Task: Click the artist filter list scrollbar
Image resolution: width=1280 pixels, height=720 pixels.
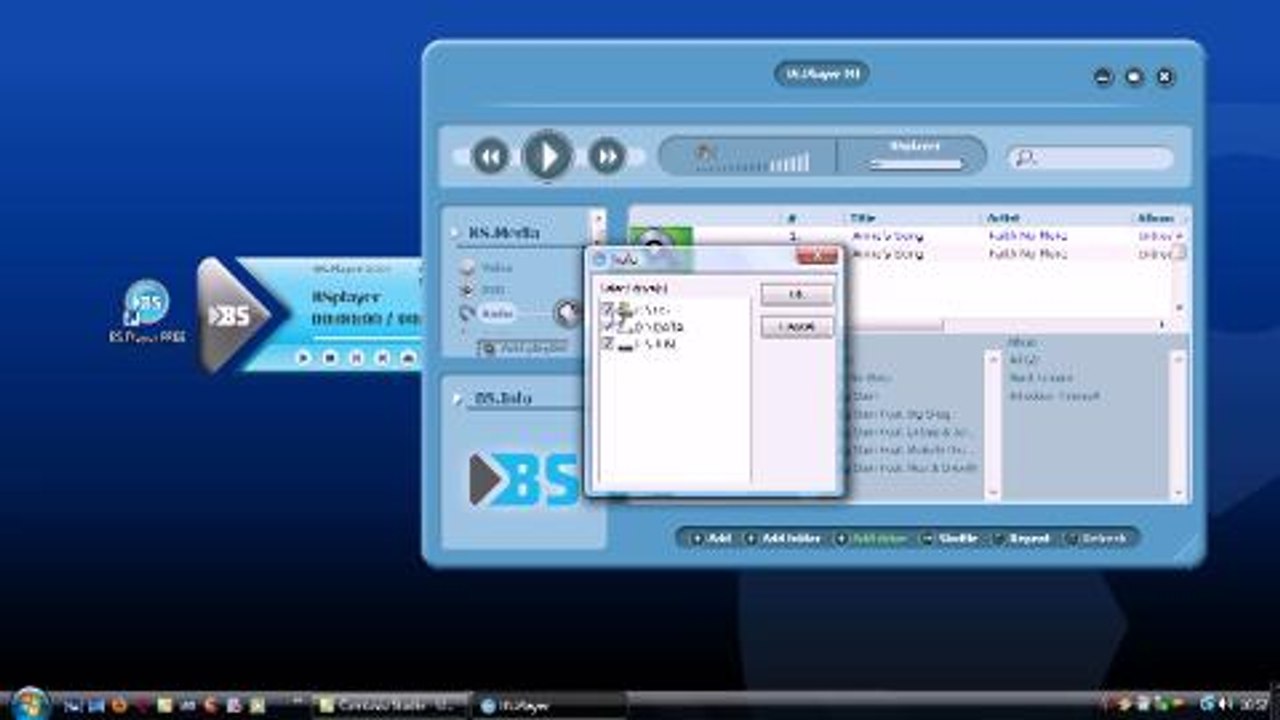Action: tap(992, 424)
